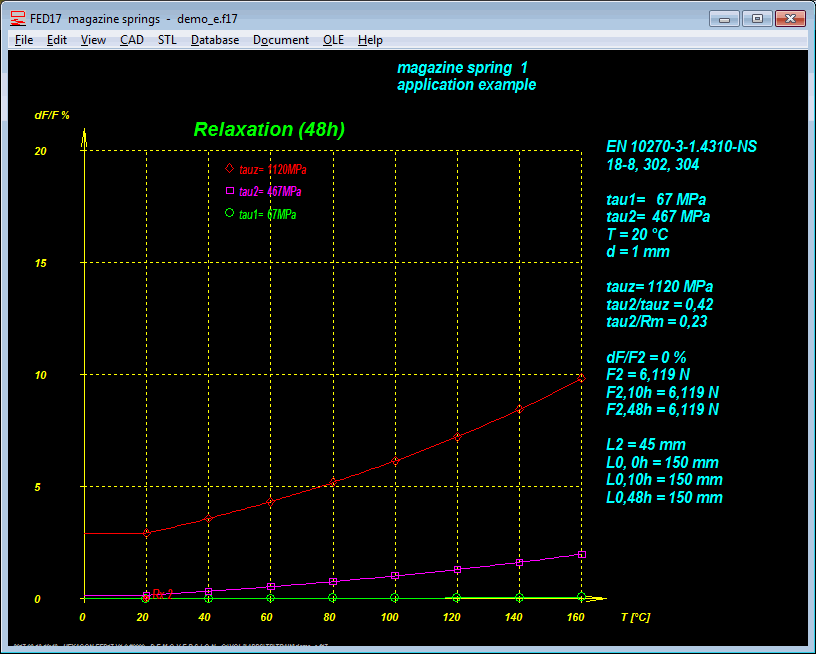
Task: Open the Database menu
Action: (215, 40)
